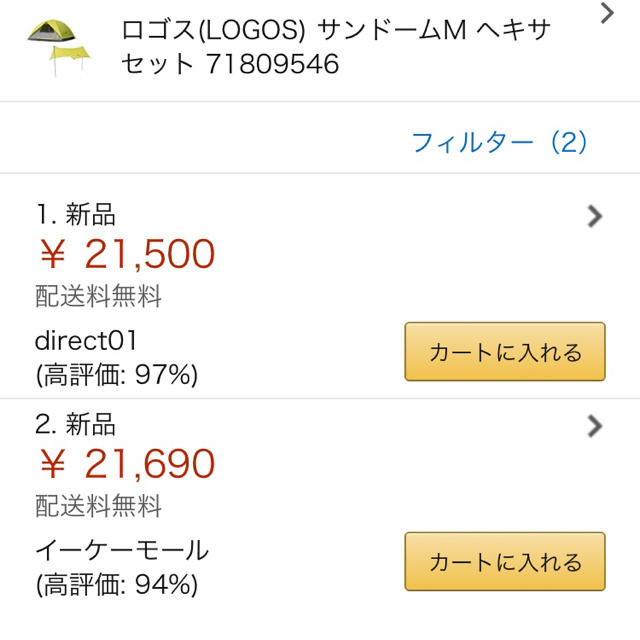
Task: Select the 2. 新品 offer heading
Action: pyautogui.click(x=76, y=424)
